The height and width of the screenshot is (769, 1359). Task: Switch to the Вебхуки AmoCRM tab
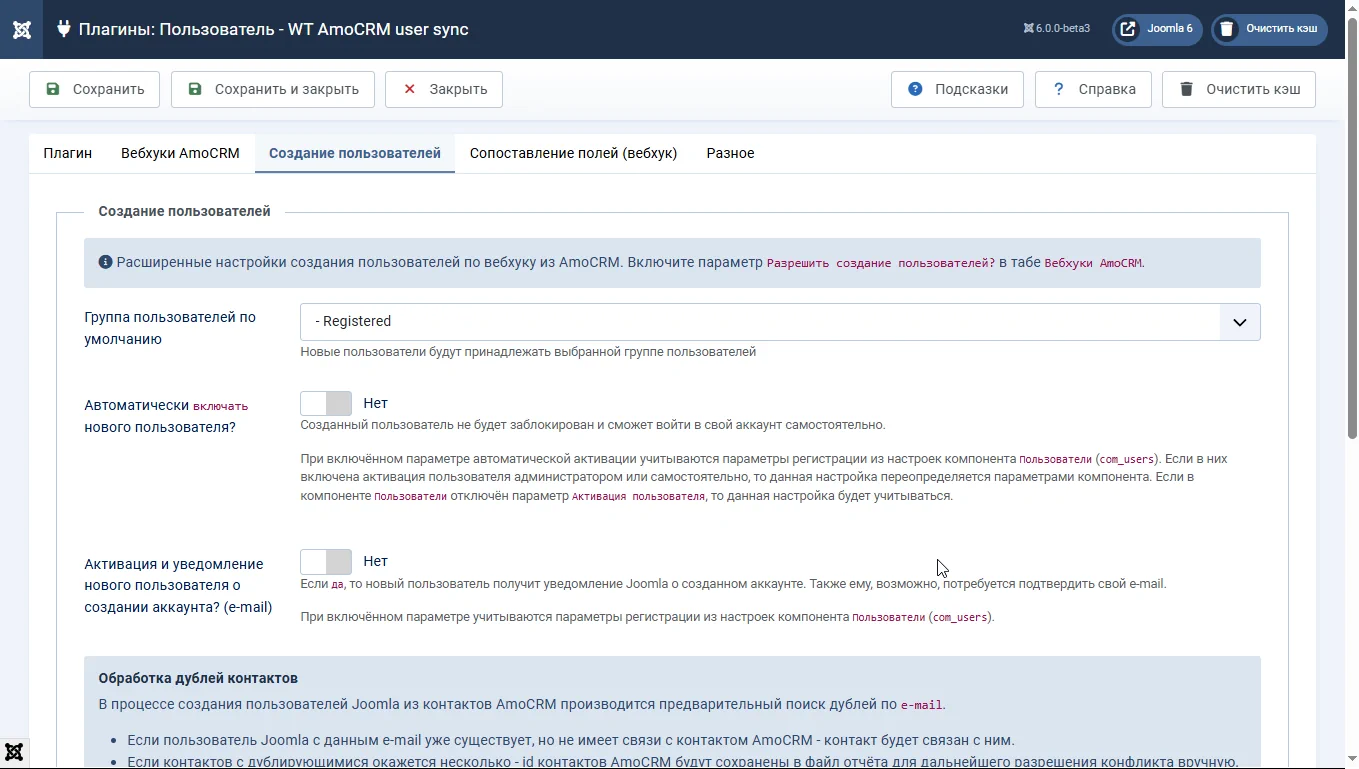coord(180,153)
